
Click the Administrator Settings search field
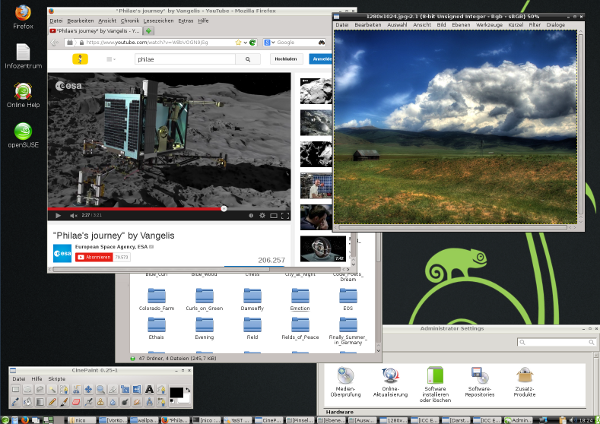(556, 342)
